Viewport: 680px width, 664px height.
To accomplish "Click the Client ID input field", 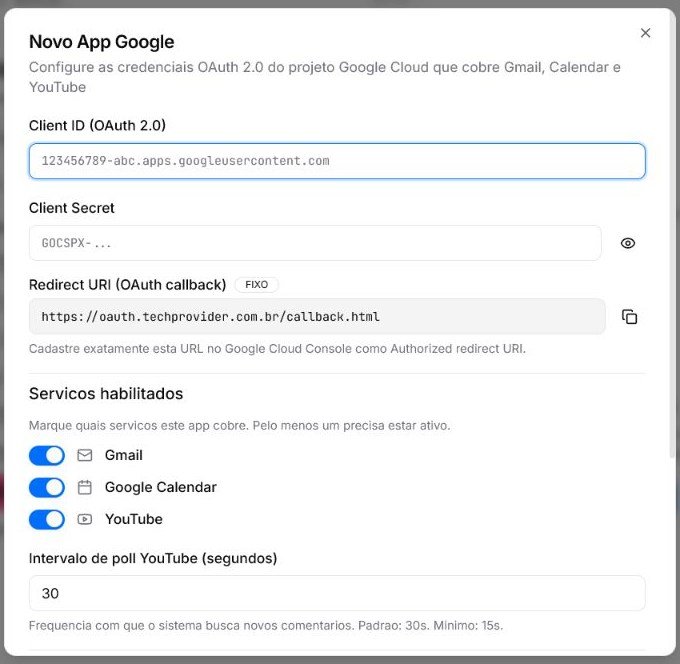I will pyautogui.click(x=337, y=161).
